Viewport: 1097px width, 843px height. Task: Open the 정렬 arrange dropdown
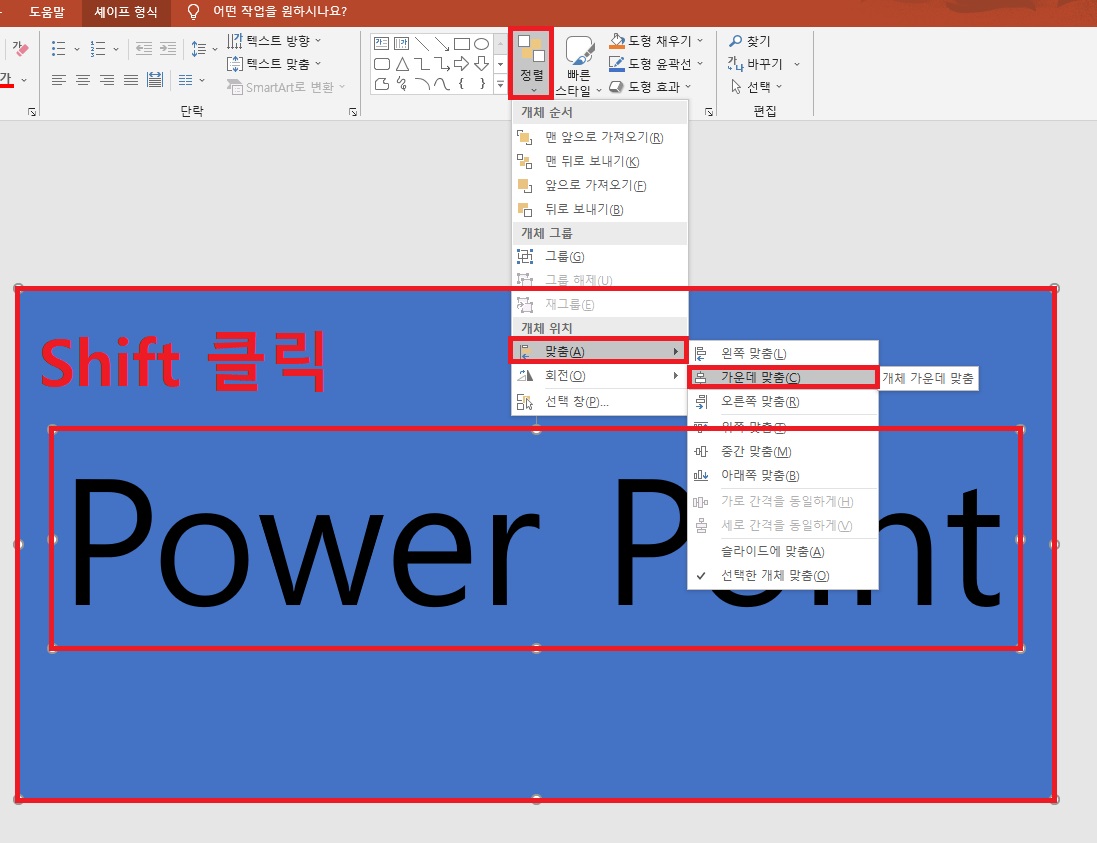point(532,63)
